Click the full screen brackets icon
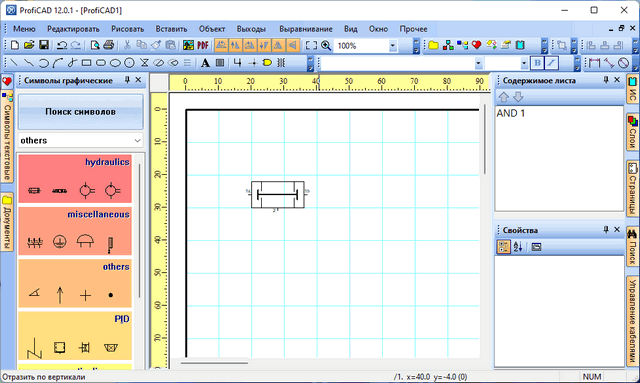This screenshot has height=383, width=640. [x=311, y=45]
